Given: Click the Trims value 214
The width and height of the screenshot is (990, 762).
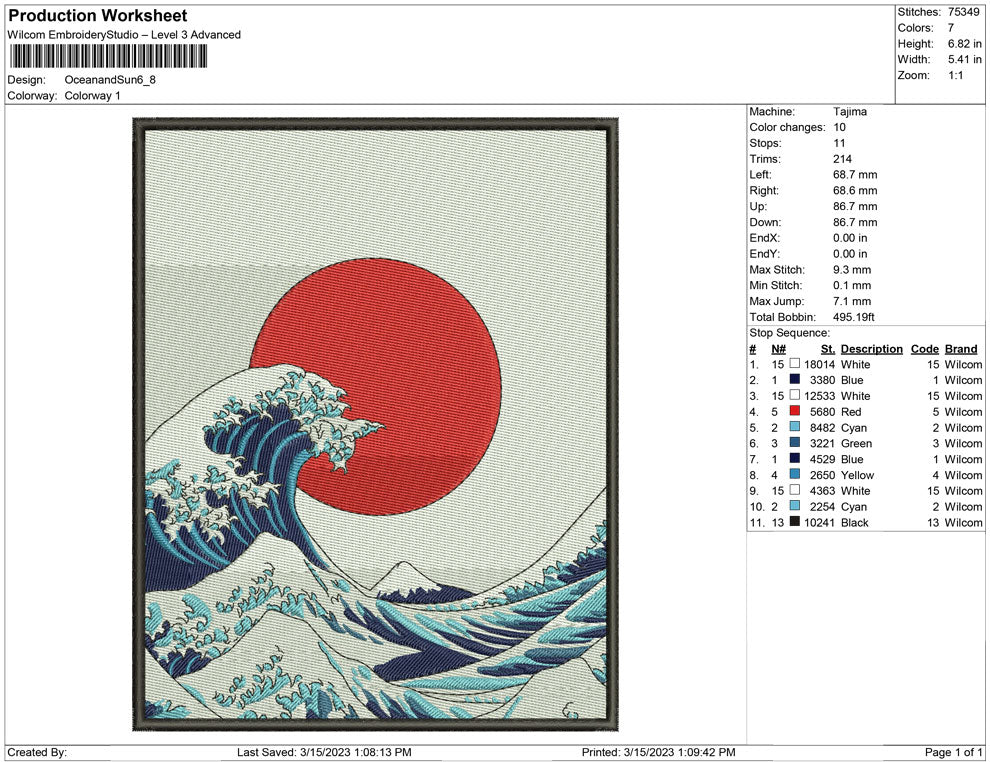Looking at the screenshot, I should [842, 159].
